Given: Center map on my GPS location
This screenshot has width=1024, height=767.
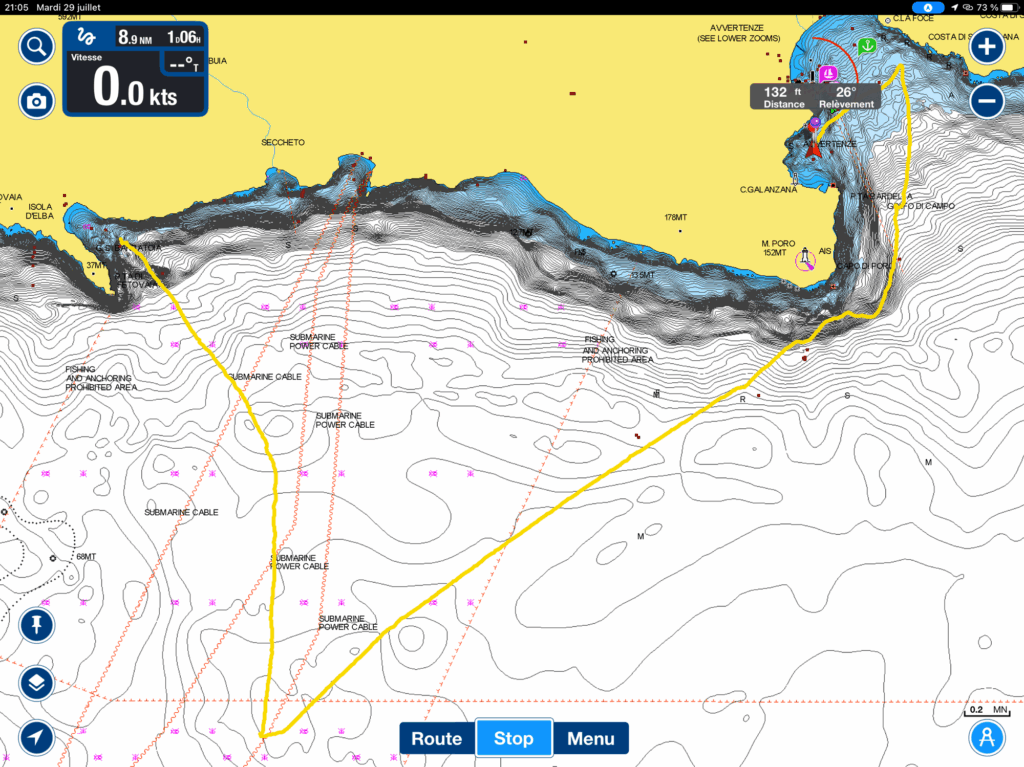Looking at the screenshot, I should [x=37, y=738].
